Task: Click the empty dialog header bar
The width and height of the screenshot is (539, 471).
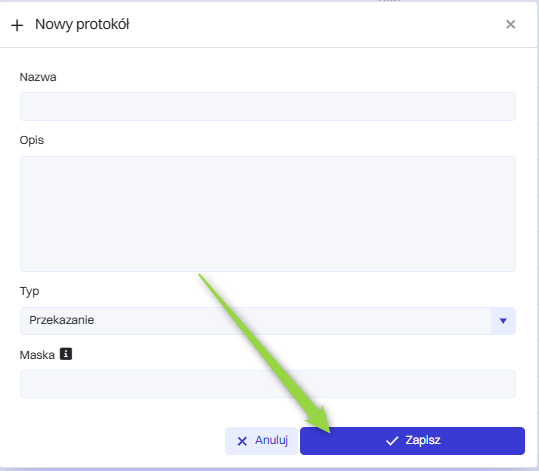Action: 316,24
